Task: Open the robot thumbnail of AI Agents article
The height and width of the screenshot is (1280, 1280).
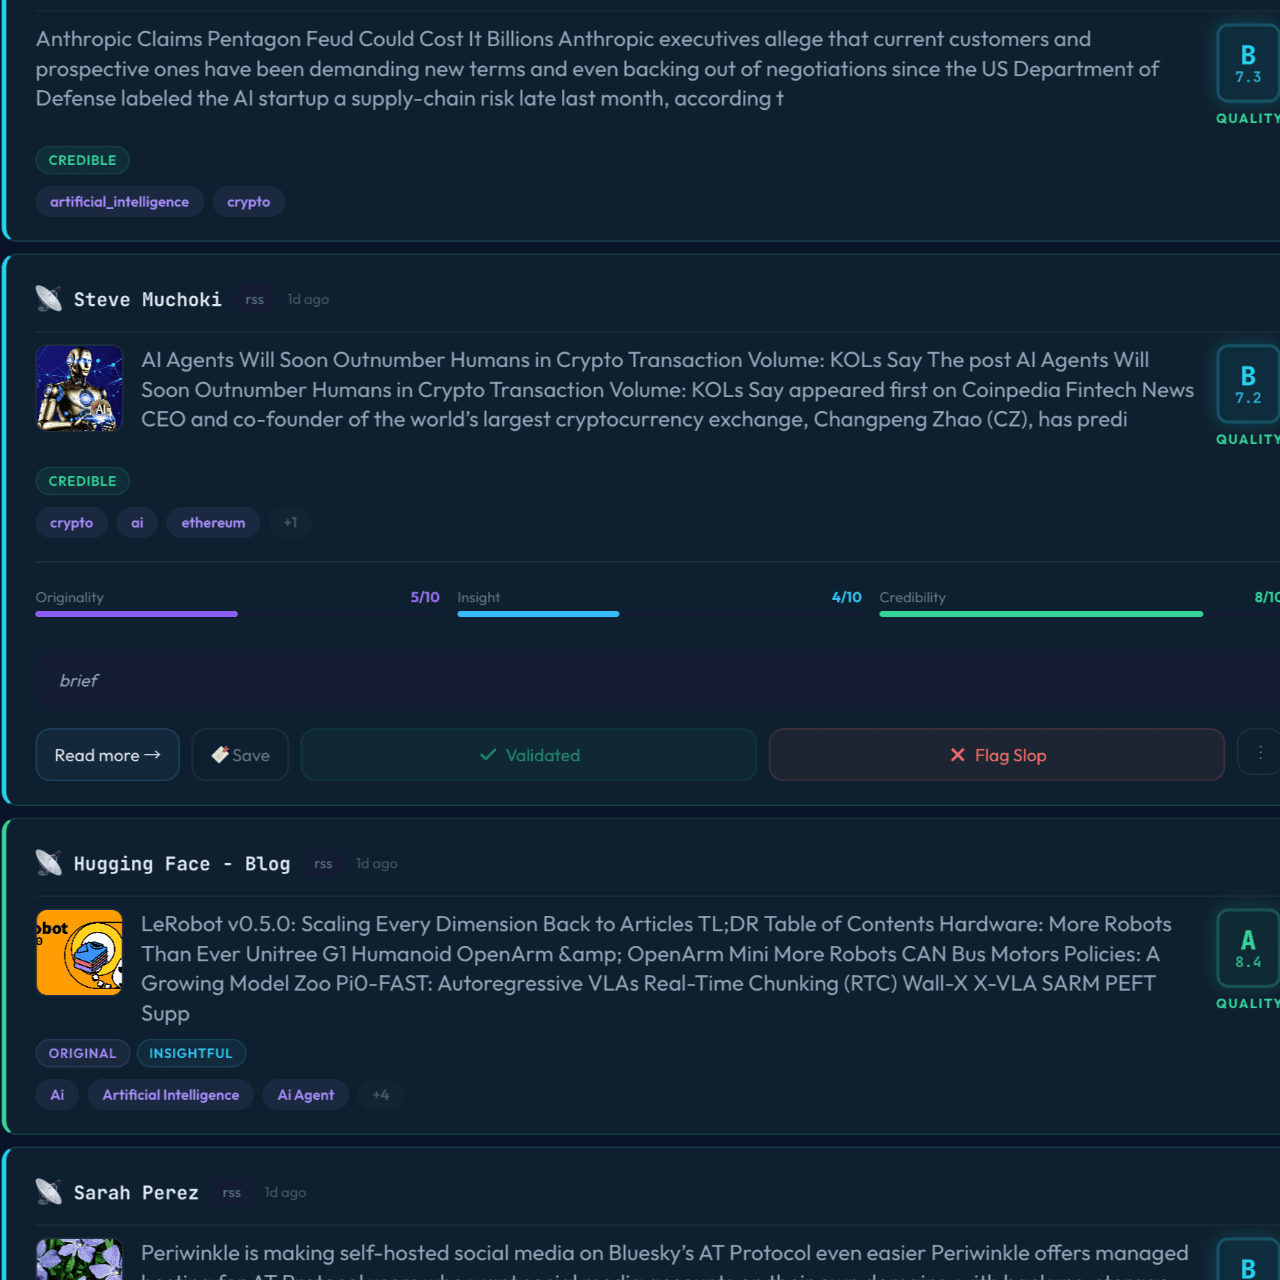Action: tap(80, 388)
